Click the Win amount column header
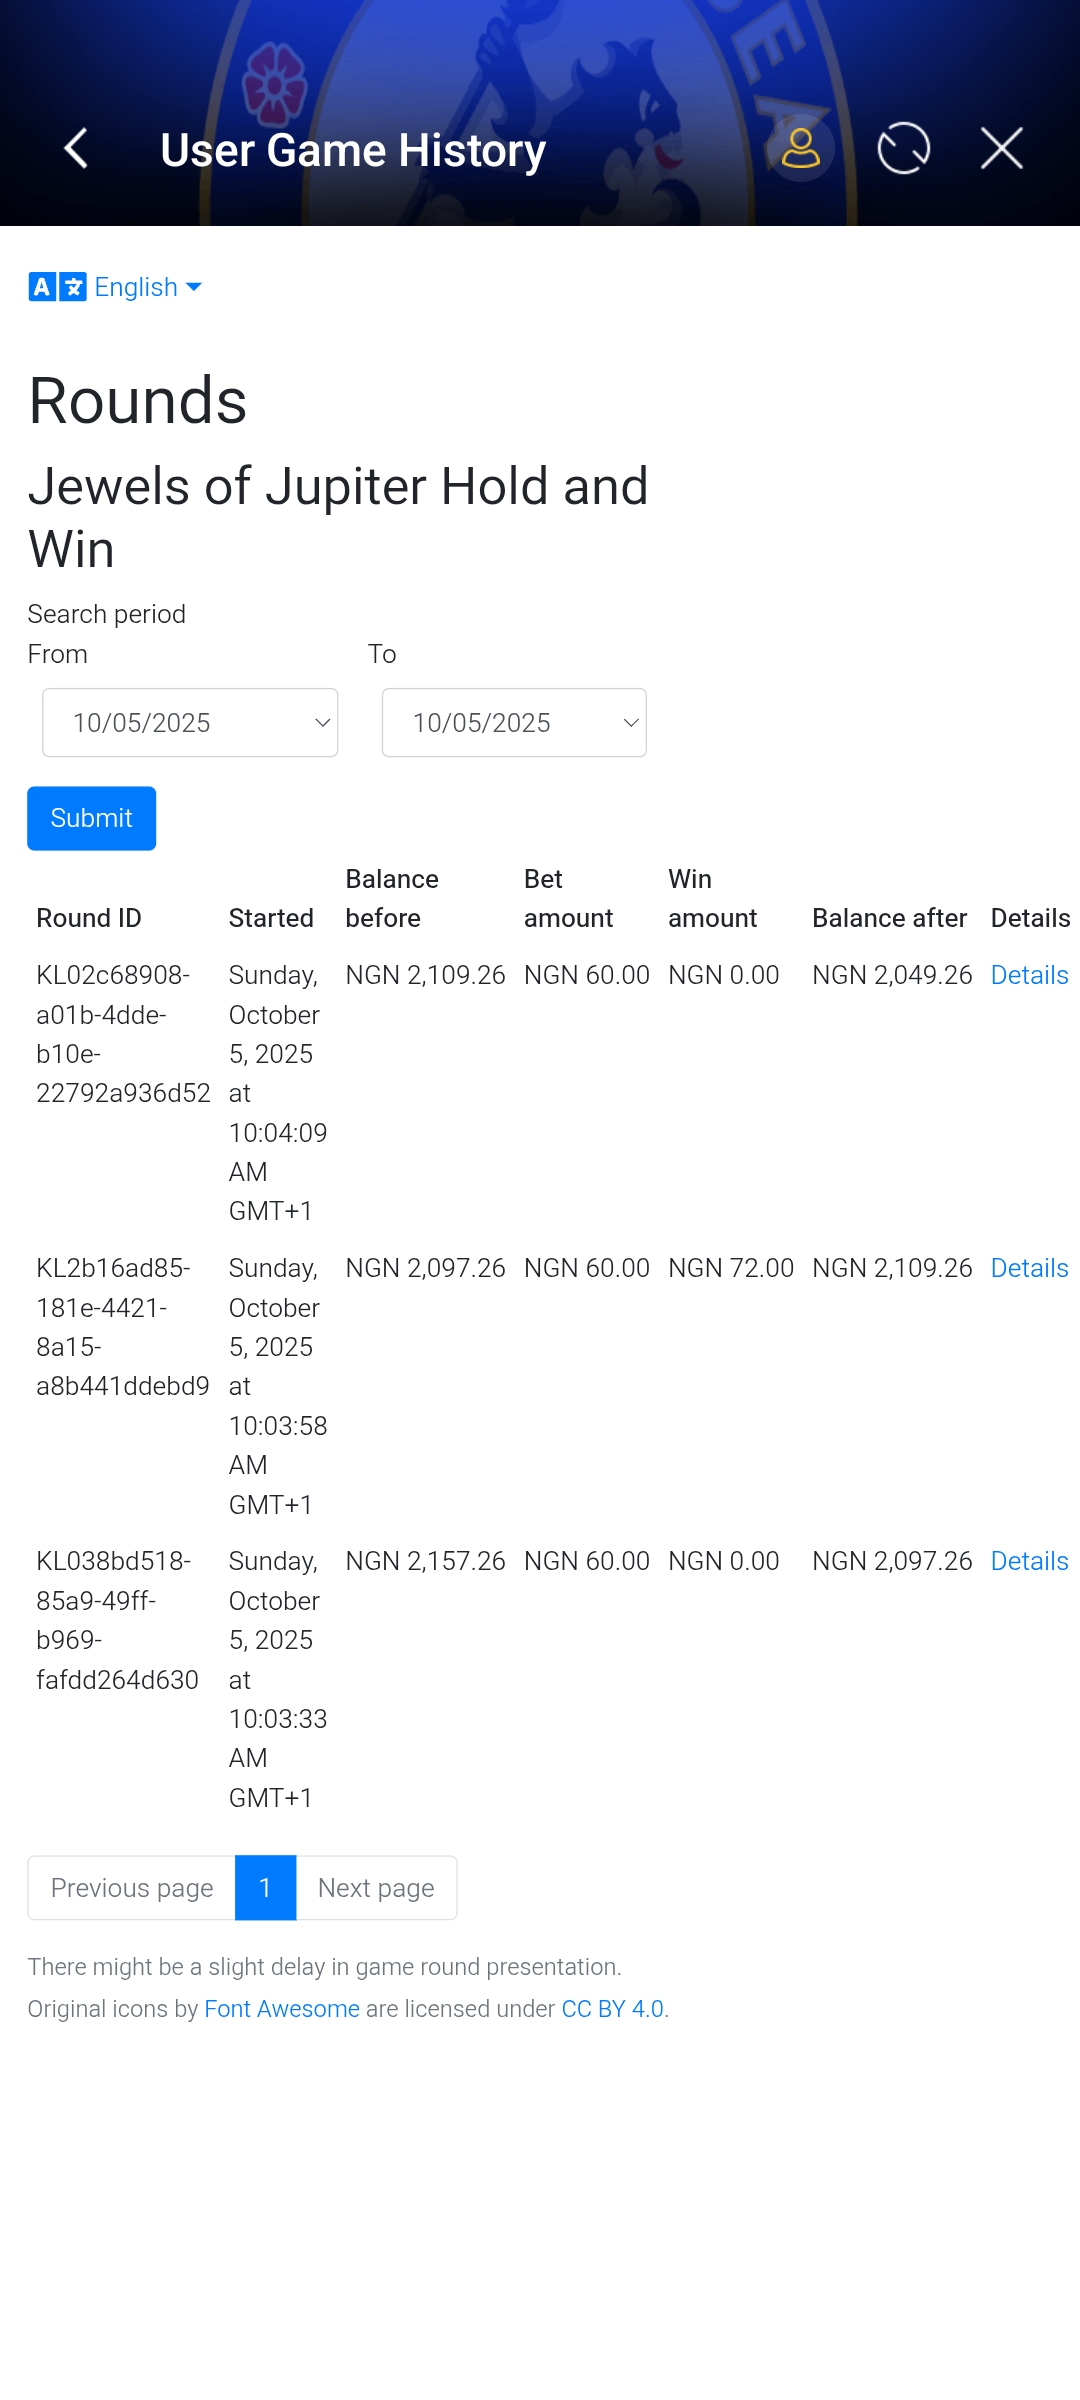 (x=712, y=898)
